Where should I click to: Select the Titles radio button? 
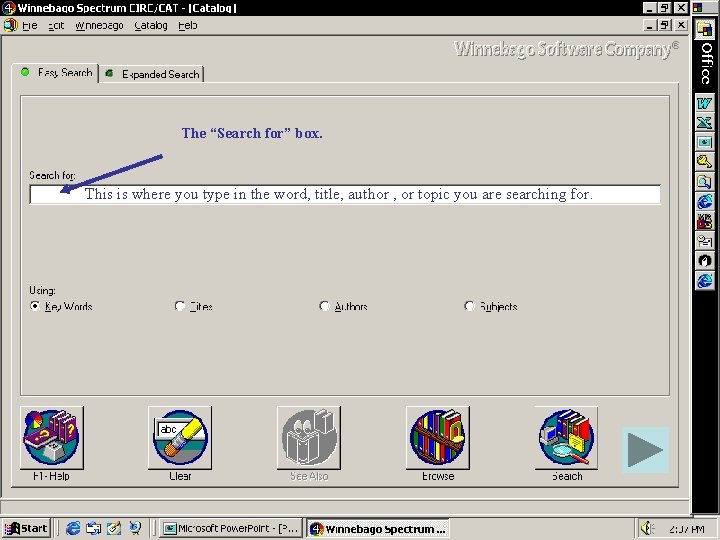click(180, 306)
